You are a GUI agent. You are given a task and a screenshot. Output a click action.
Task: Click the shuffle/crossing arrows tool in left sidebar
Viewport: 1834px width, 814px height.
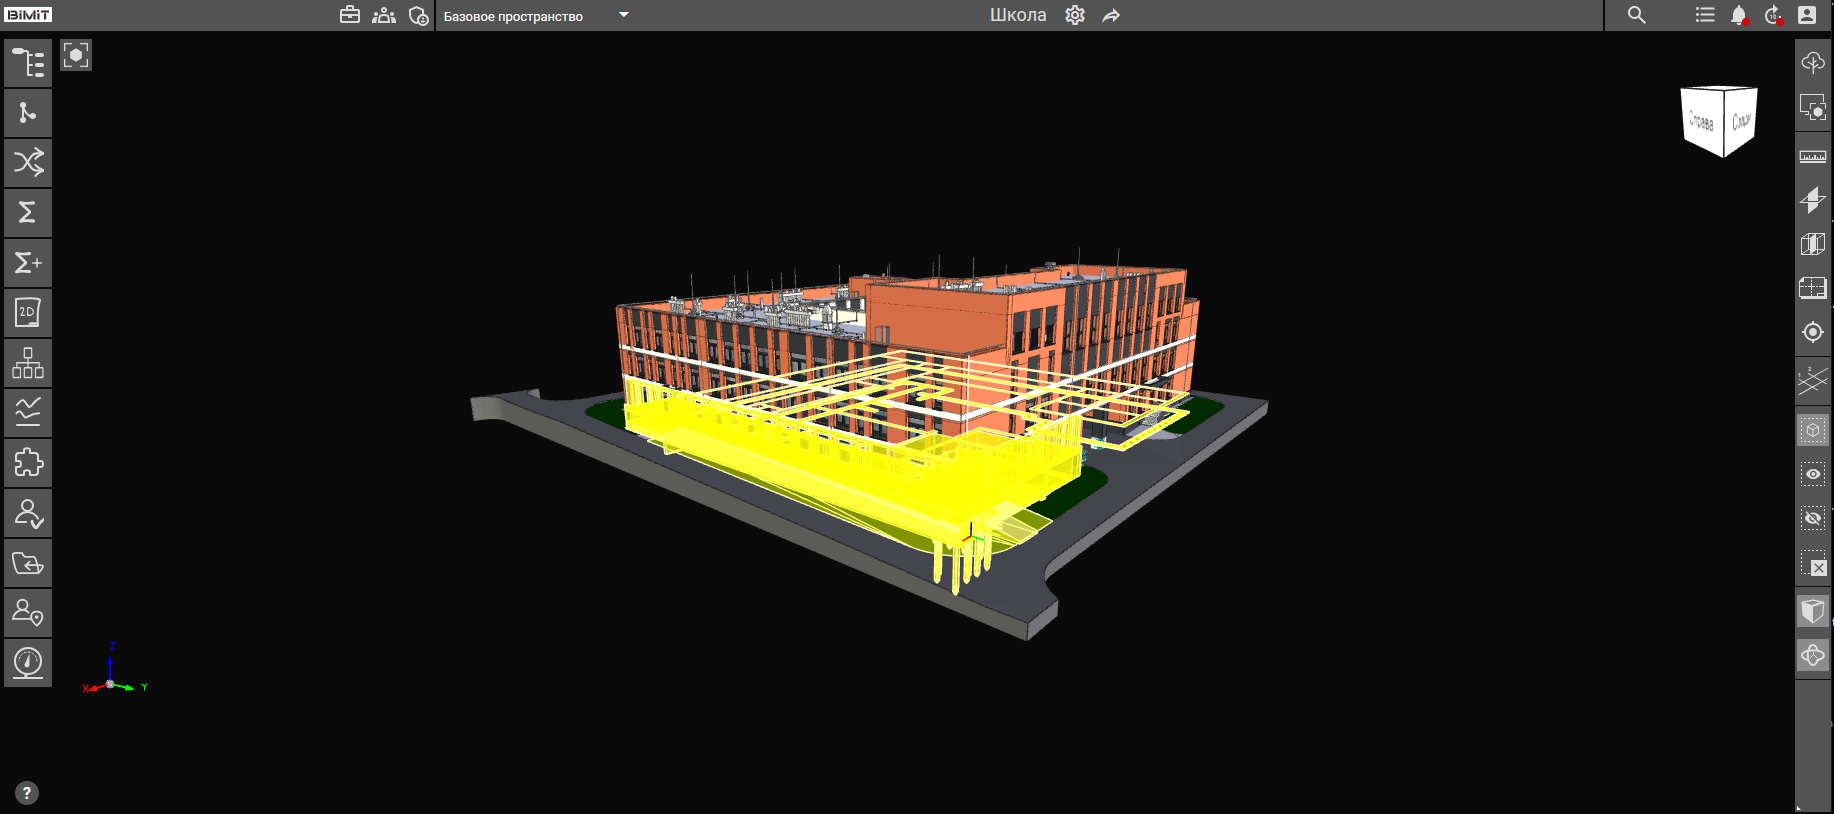pos(28,162)
